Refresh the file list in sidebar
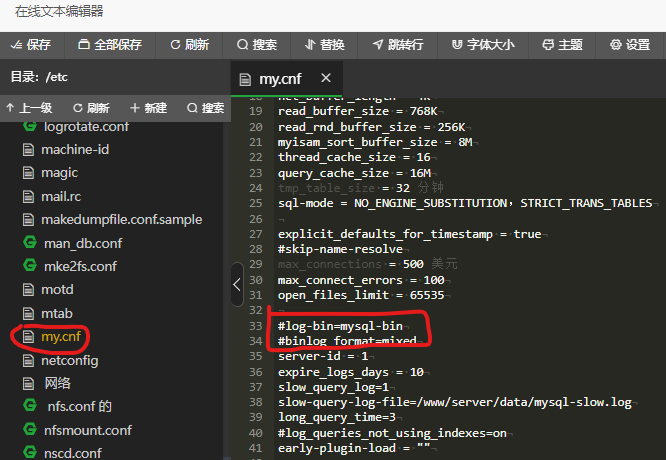 point(90,108)
